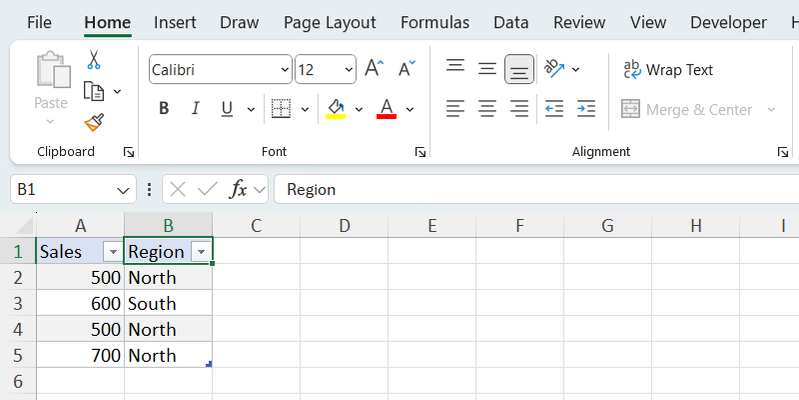Click the Orientation text angle icon
This screenshot has height=400, width=799.
click(x=555, y=69)
